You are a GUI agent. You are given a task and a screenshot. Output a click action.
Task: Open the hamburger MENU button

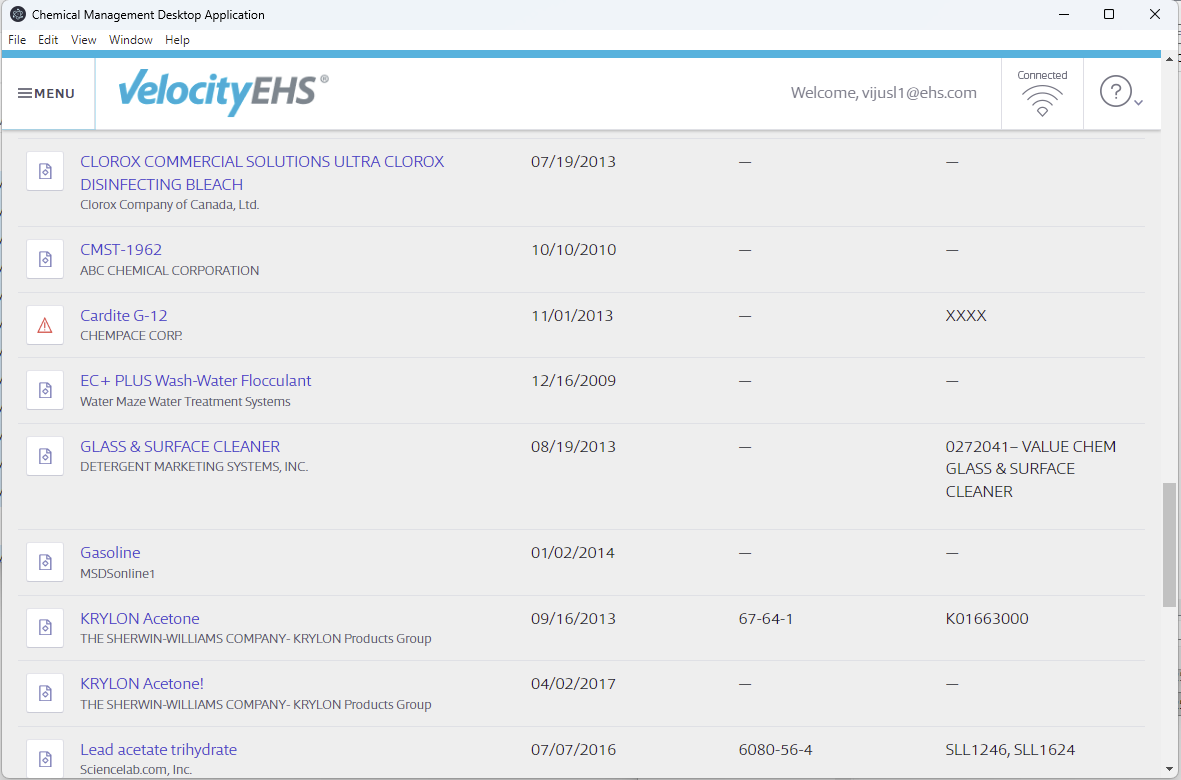(x=47, y=93)
